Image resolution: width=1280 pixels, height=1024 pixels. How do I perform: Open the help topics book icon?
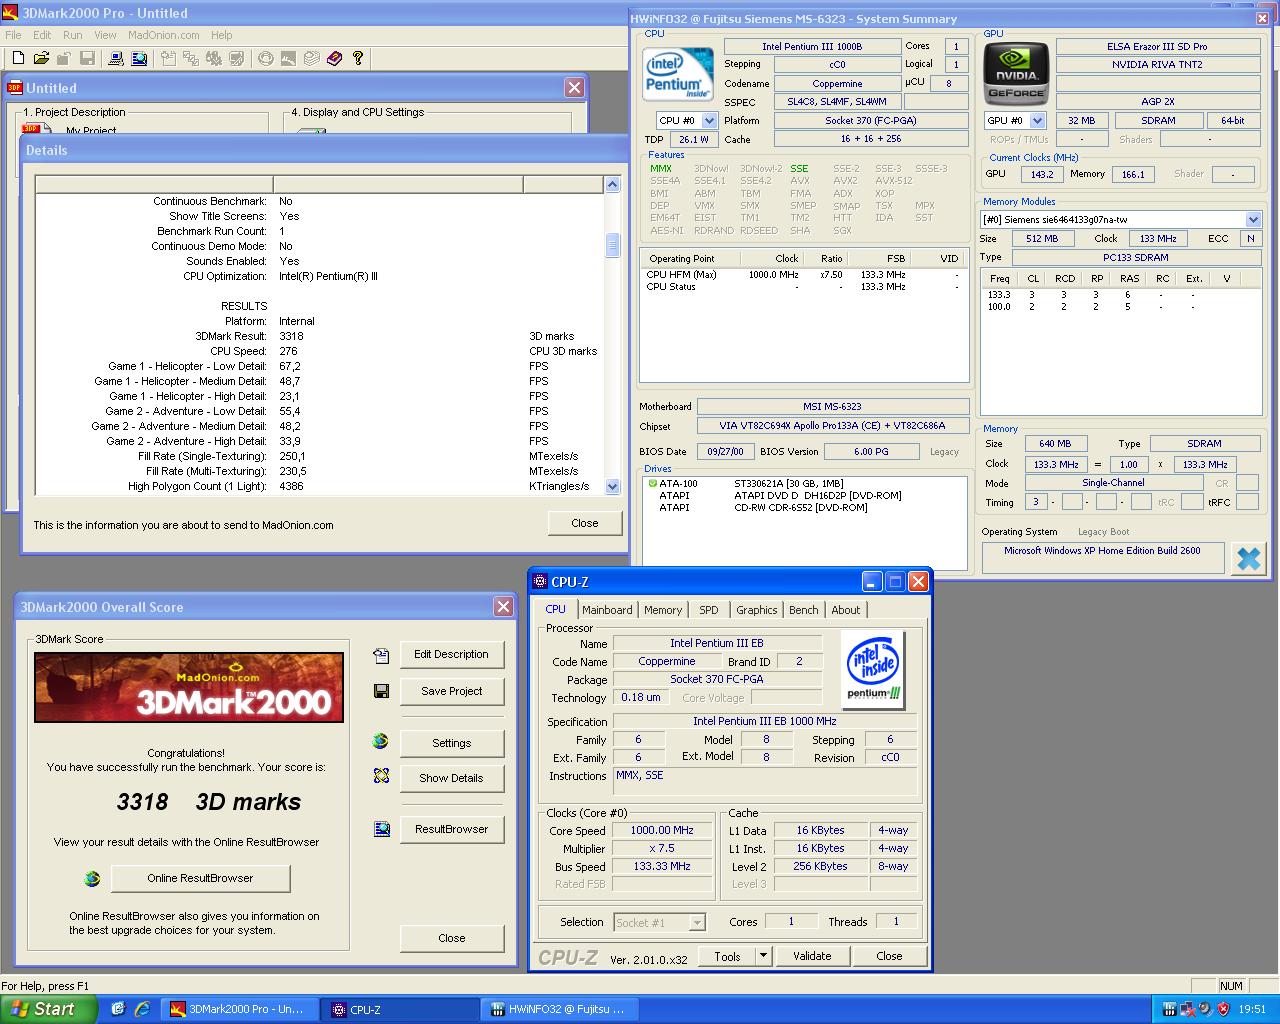pos(334,59)
